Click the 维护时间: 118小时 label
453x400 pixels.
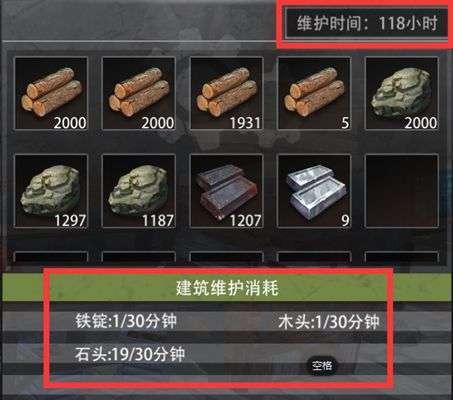click(x=367, y=24)
